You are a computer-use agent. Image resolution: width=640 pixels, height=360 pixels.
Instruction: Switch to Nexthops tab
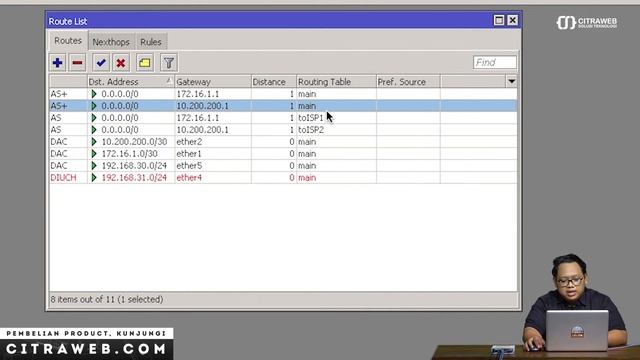coord(111,42)
